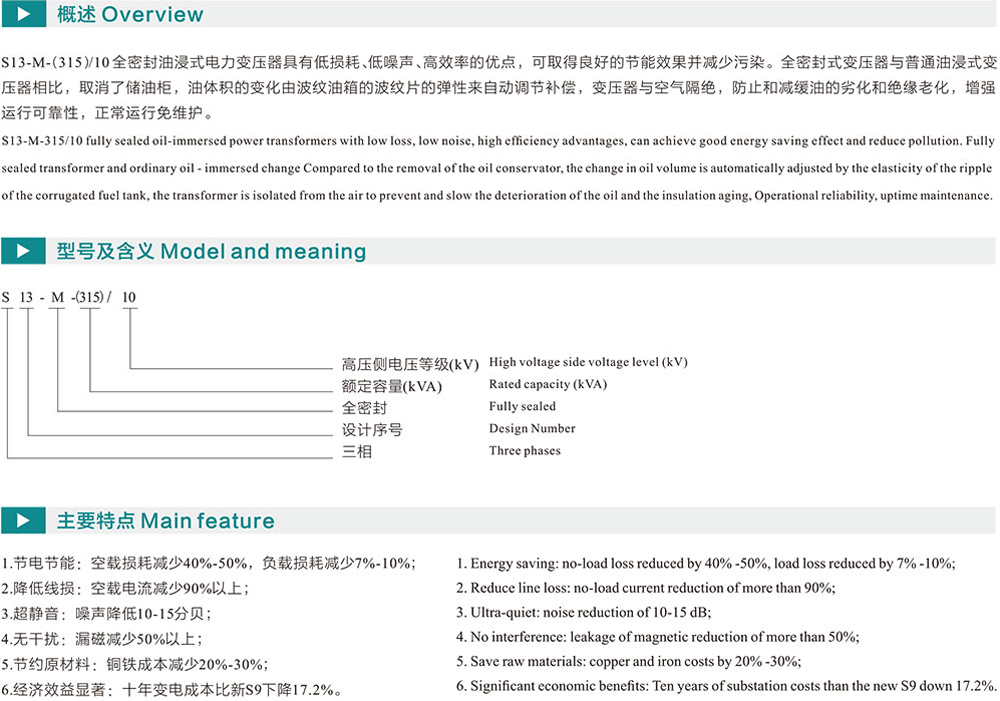Screen dimensions: 1000x701
Task: Click the 型号及含义 Model and meaning heading
Action: (x=211, y=251)
